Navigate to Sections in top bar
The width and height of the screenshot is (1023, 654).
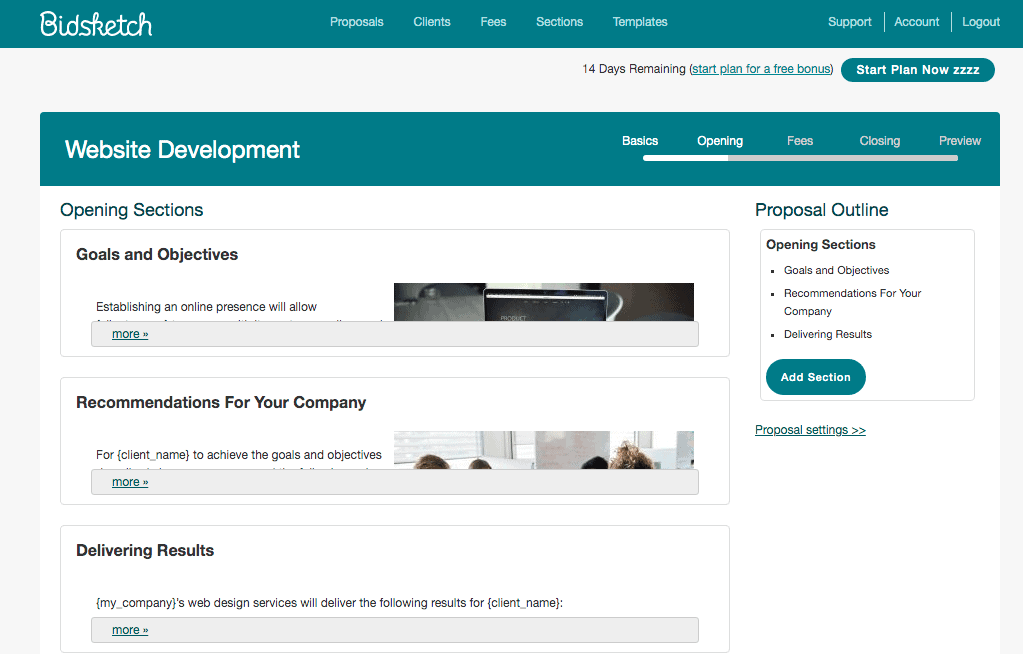(559, 22)
